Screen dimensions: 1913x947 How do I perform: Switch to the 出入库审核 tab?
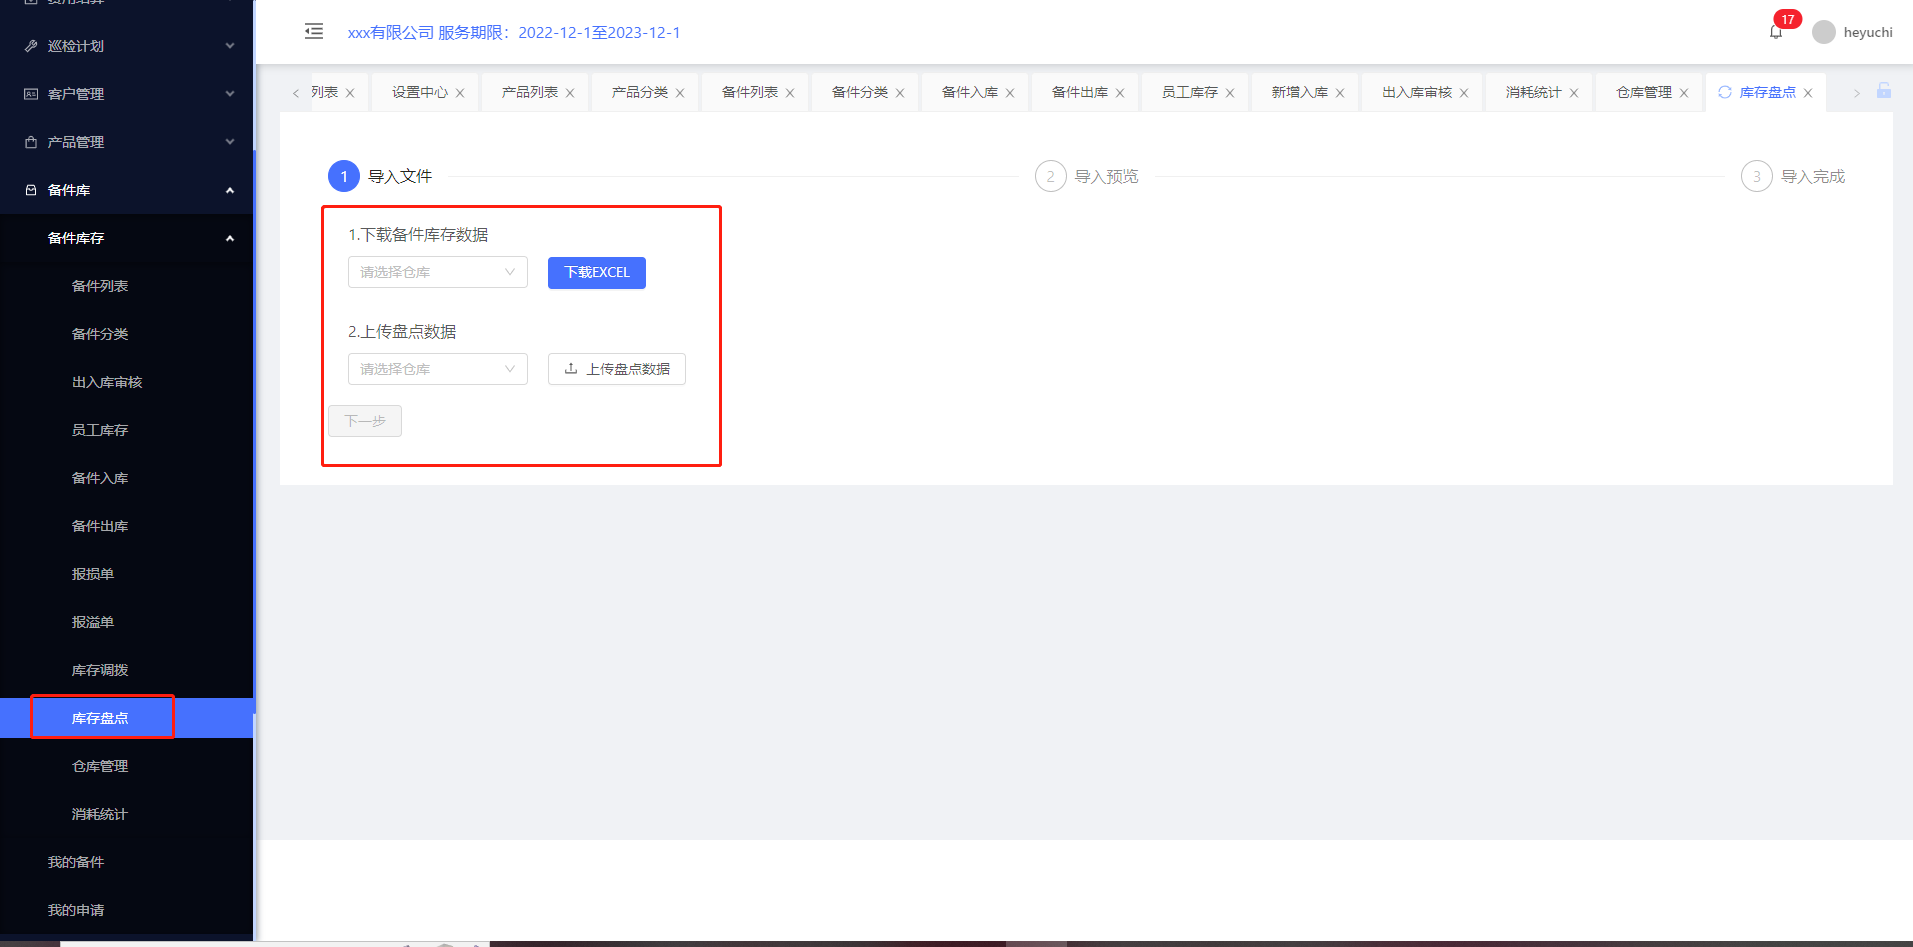[x=1416, y=92]
